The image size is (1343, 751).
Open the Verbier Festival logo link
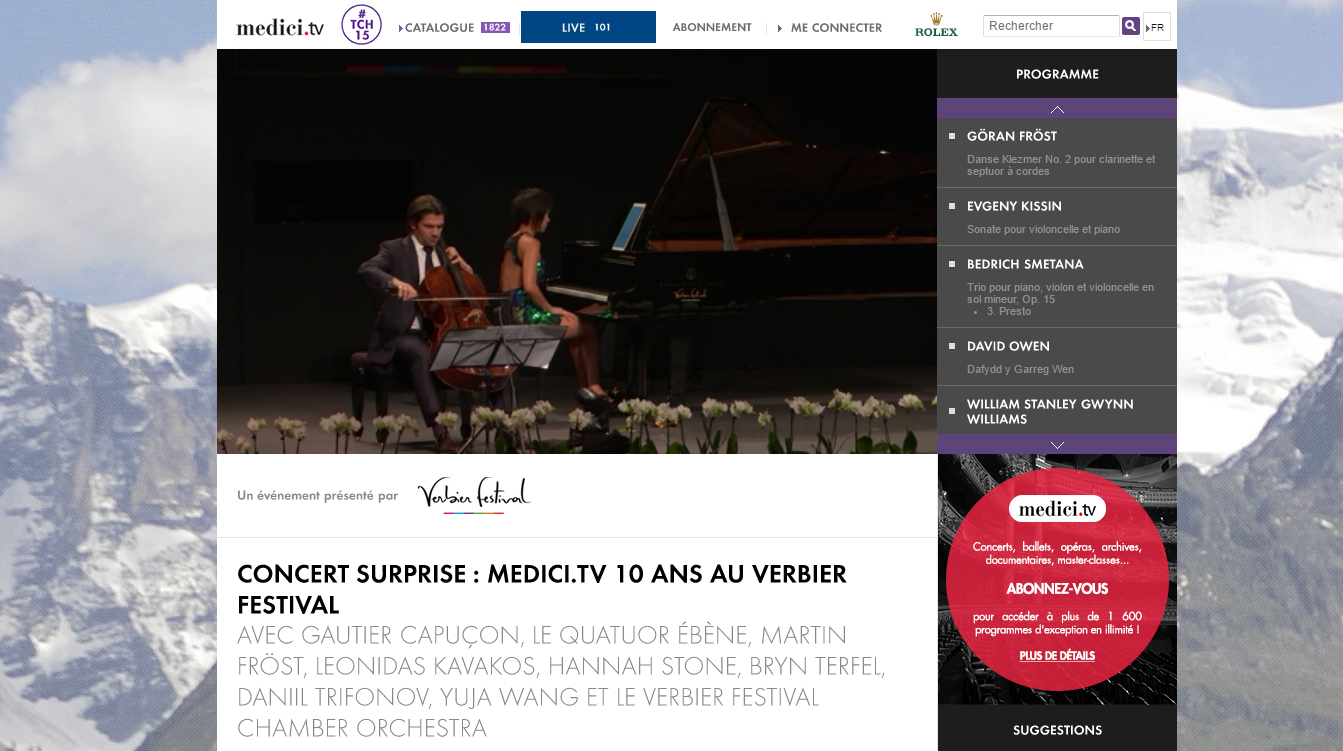pyautogui.click(x=473, y=495)
